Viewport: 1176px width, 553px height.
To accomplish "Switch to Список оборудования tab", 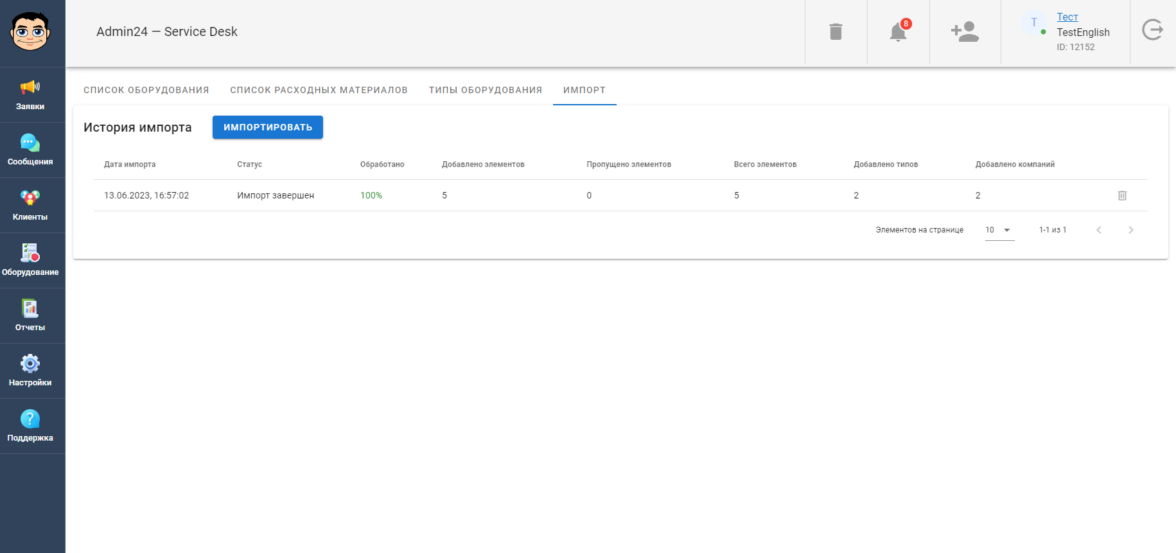I will point(146,90).
